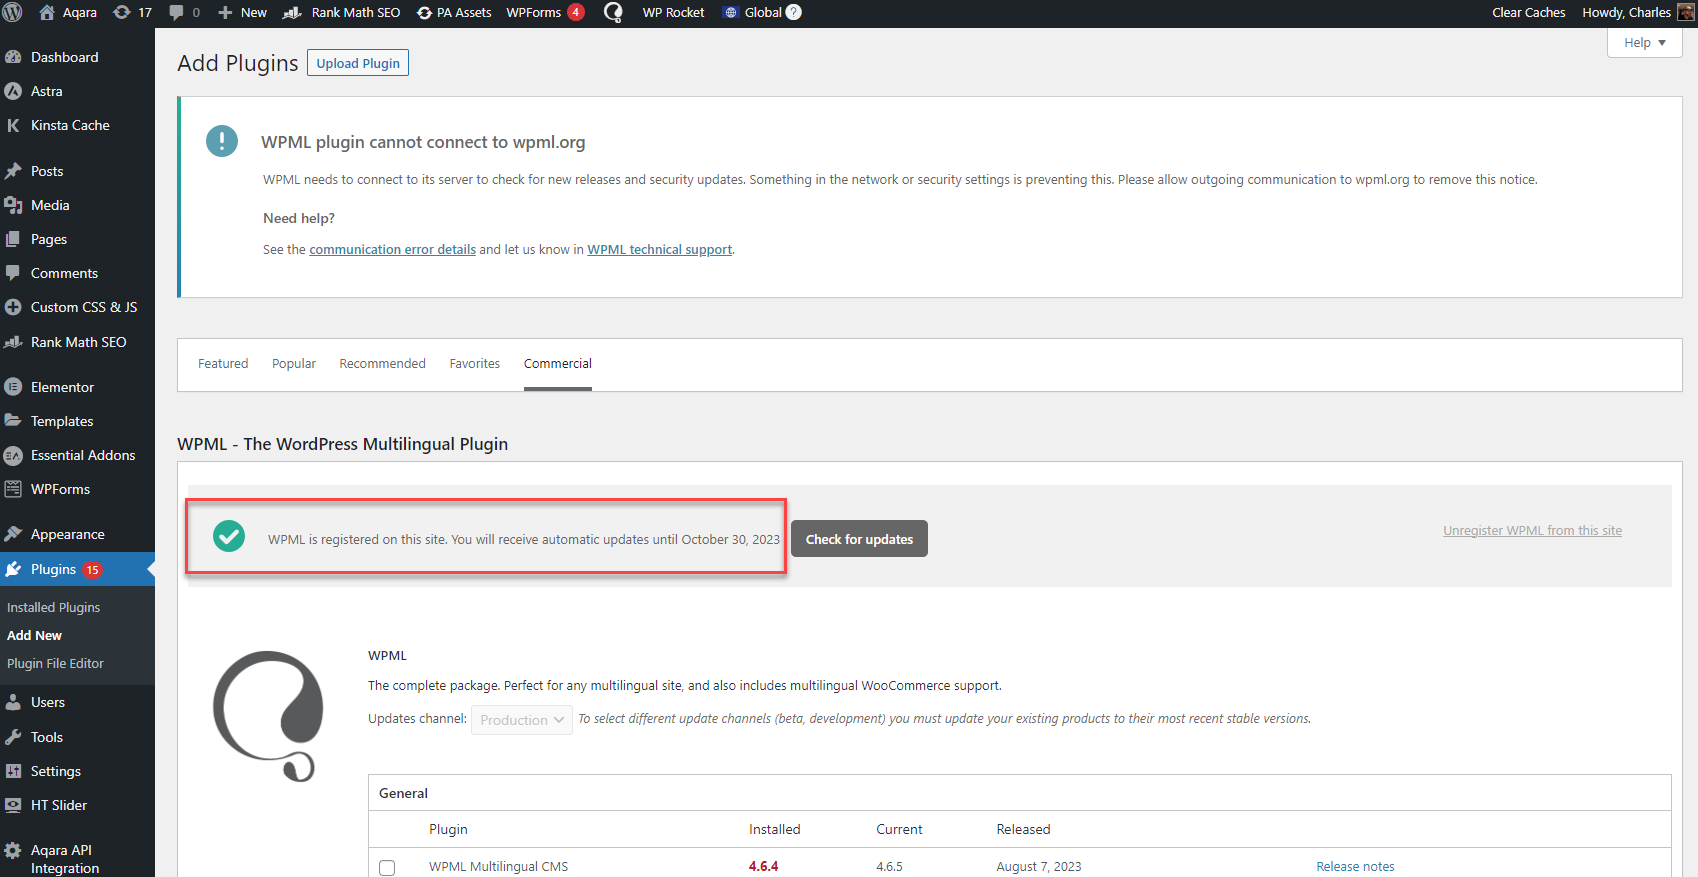Click the Dashboard gauge icon in the sidebar
The height and width of the screenshot is (877, 1698).
pyautogui.click(x=13, y=57)
